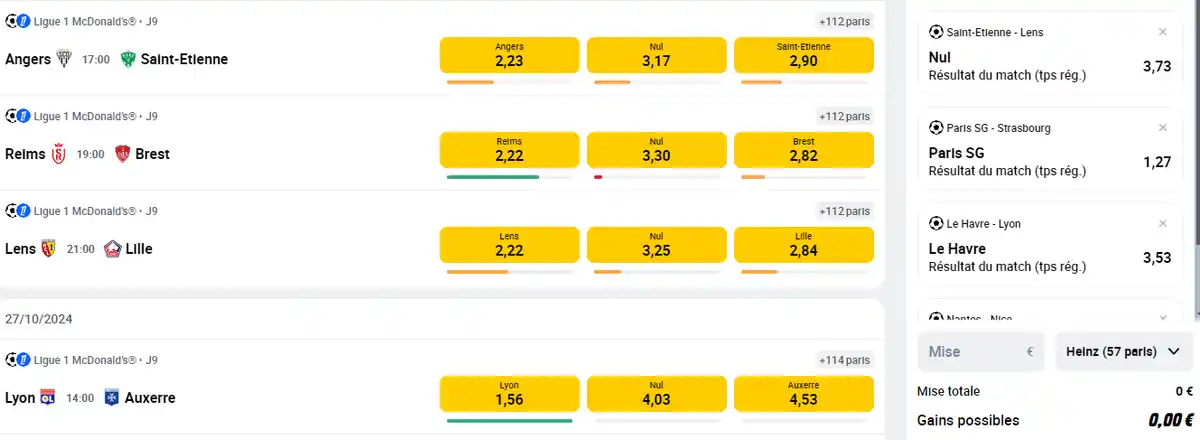Select Angers win odds 2,23
This screenshot has width=1200, height=440.
tap(510, 55)
